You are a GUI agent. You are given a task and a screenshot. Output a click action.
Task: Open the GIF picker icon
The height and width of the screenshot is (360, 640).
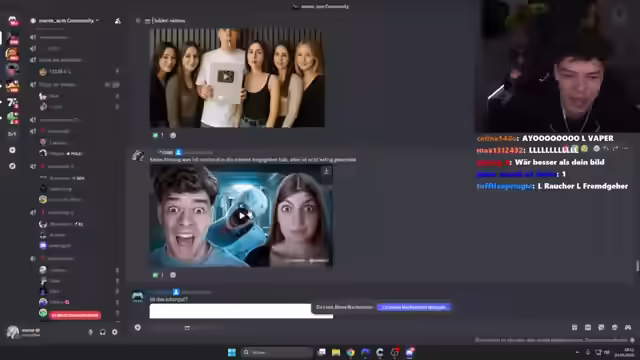[x=588, y=327]
